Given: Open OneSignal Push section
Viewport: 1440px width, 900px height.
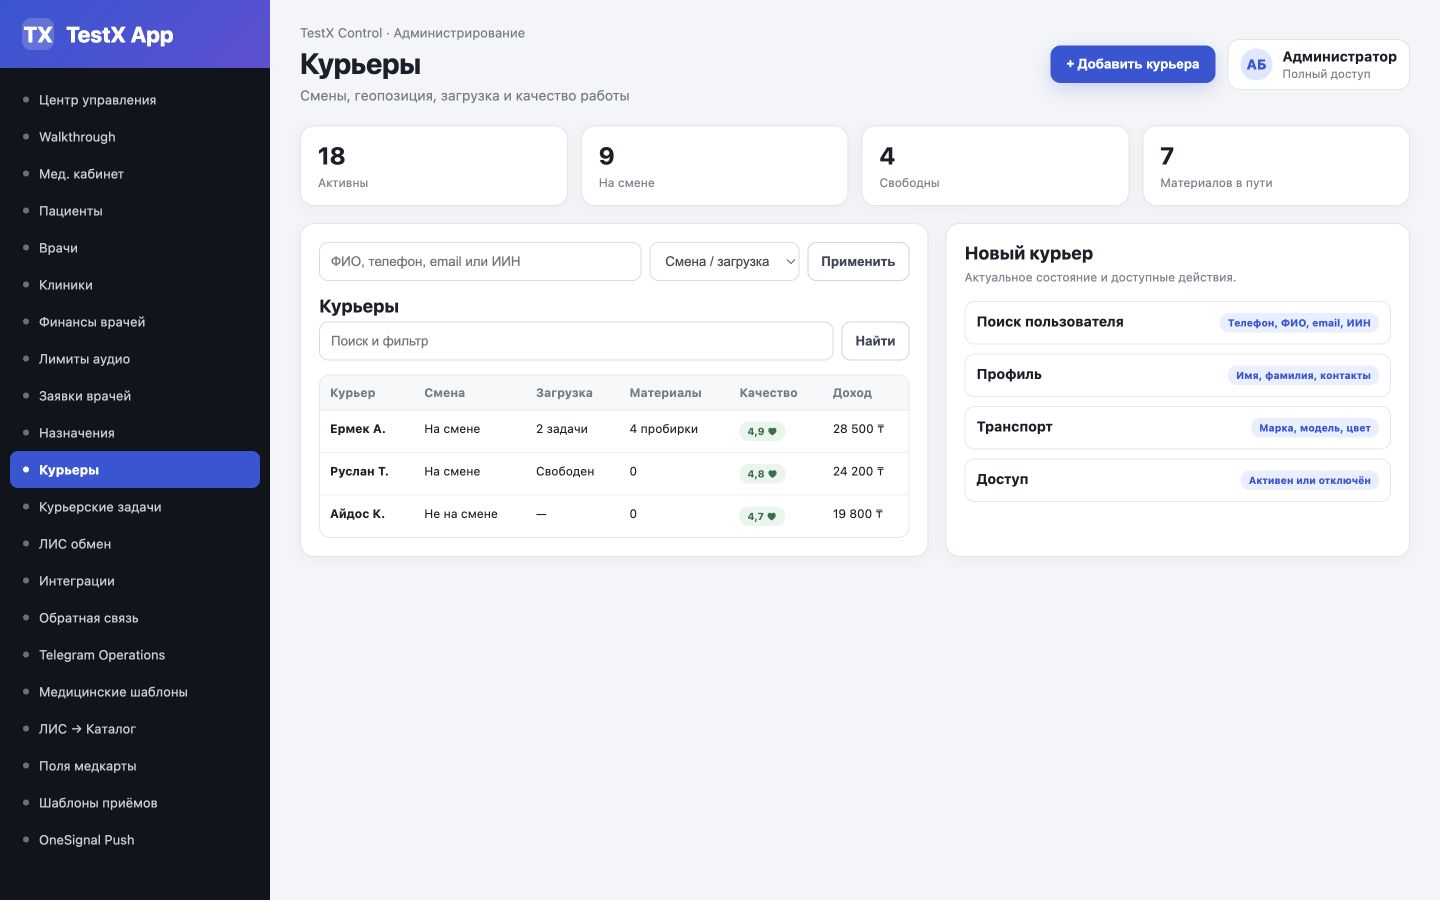Looking at the screenshot, I should coord(135,840).
